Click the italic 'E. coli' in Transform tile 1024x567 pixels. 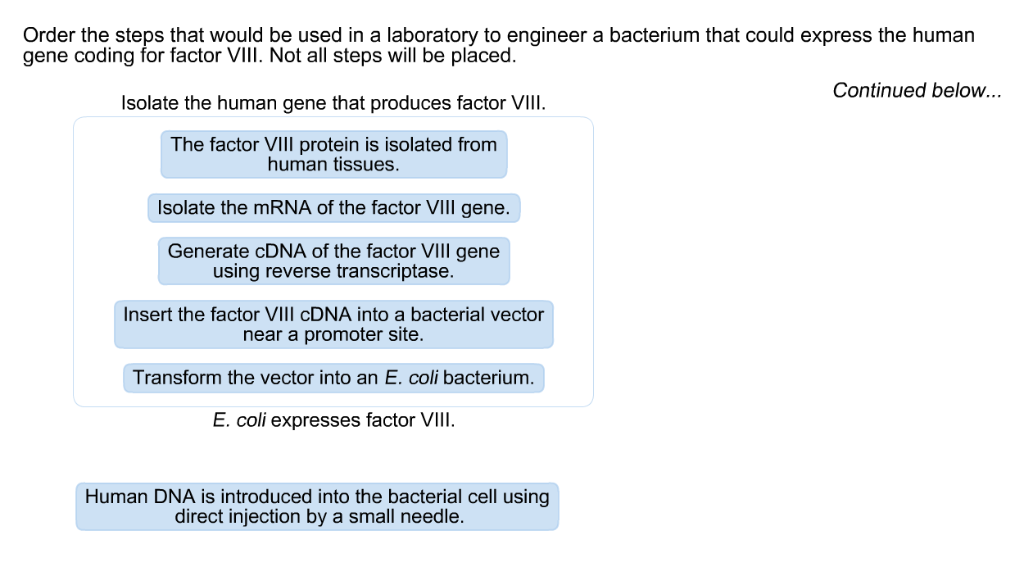pos(411,378)
